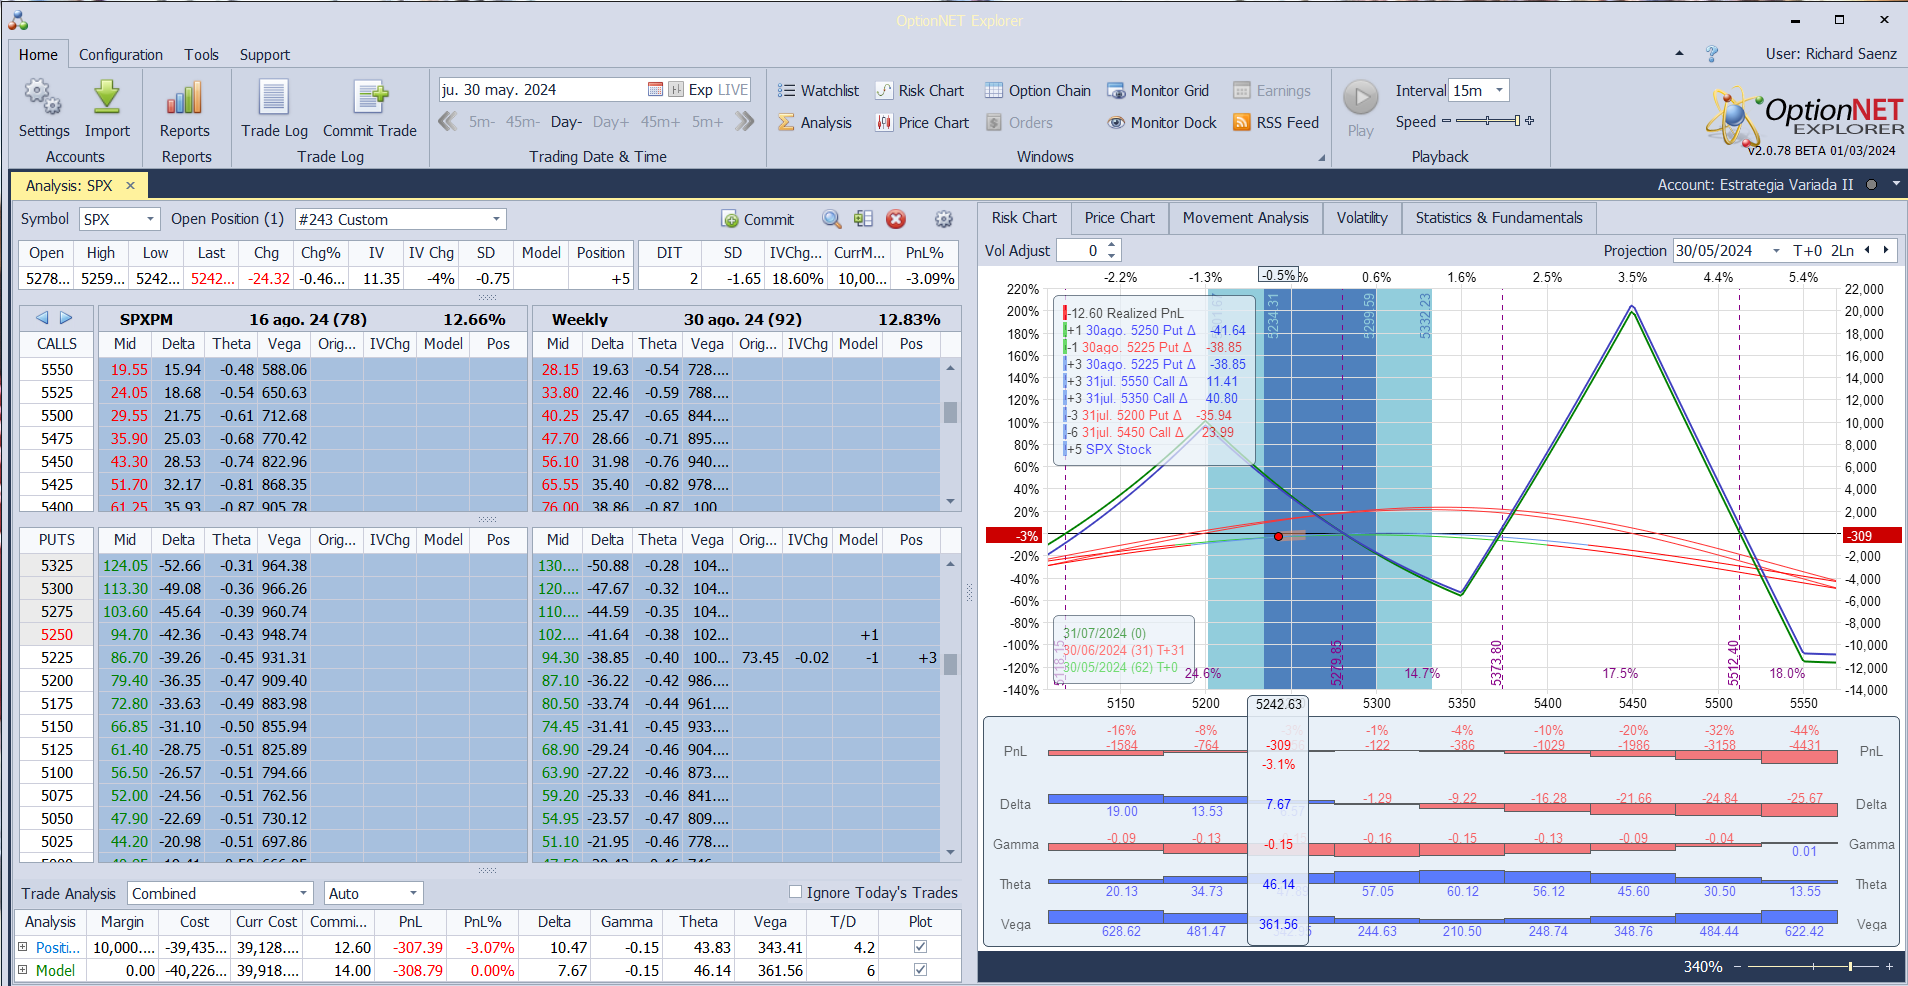Image resolution: width=1908 pixels, height=986 pixels.
Task: Expand the Position analysis row
Action: [x=23, y=946]
